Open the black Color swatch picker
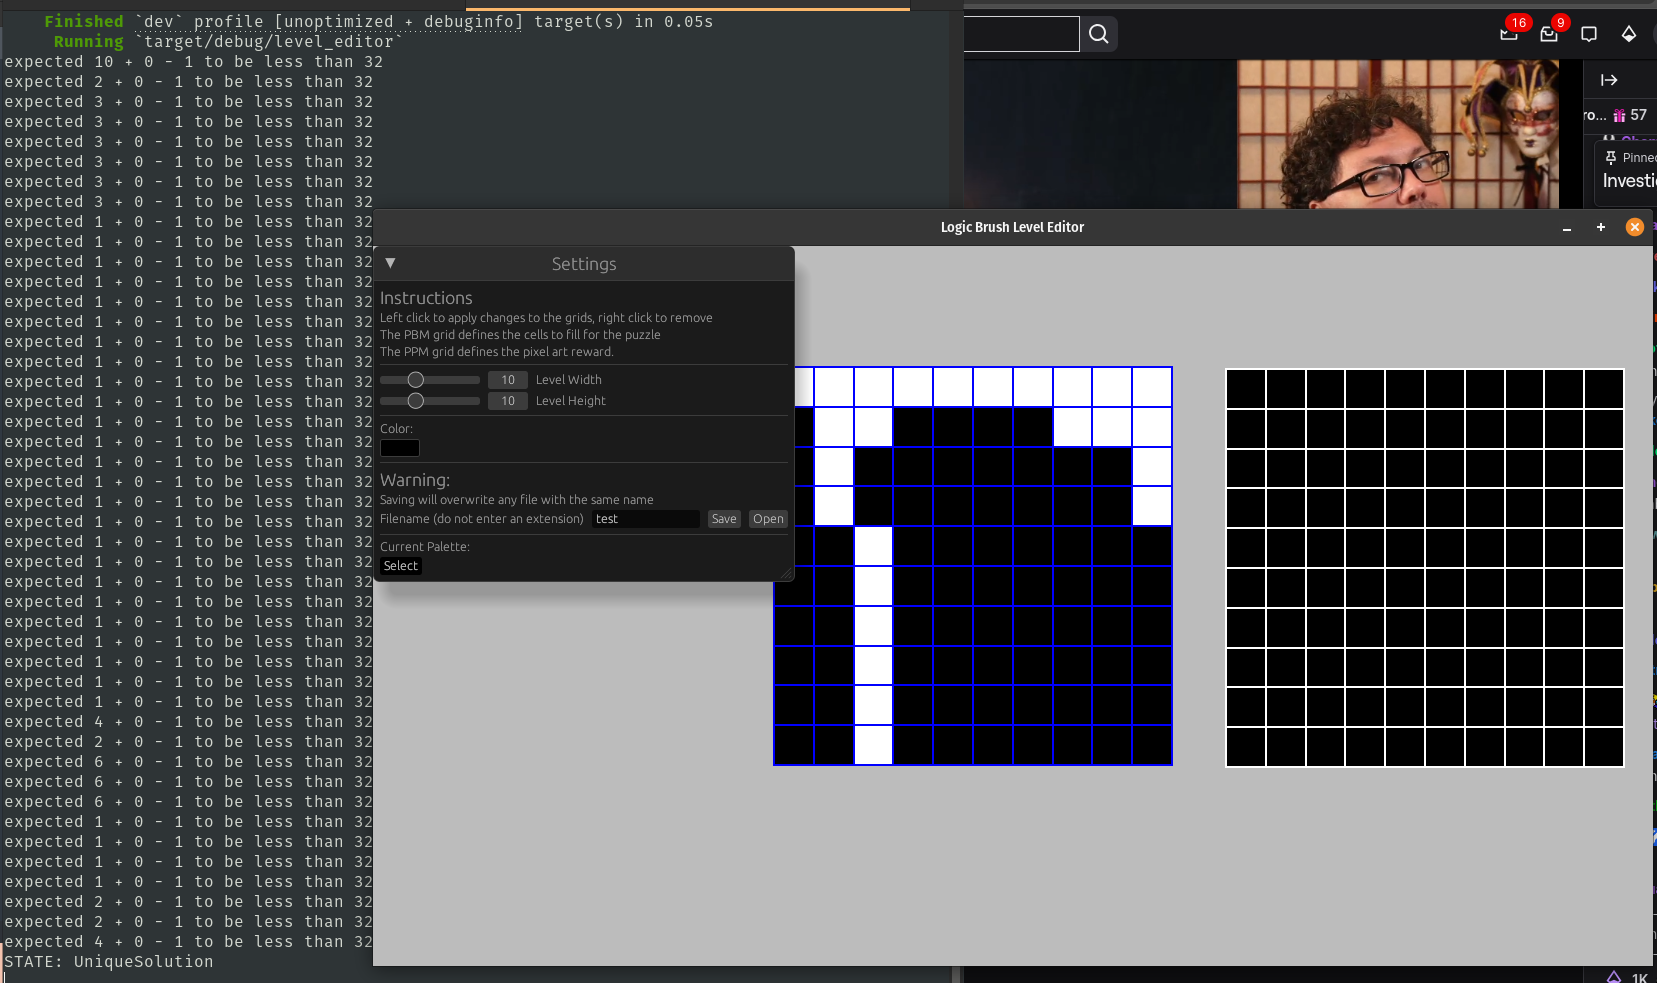The height and width of the screenshot is (983, 1657). [399, 448]
